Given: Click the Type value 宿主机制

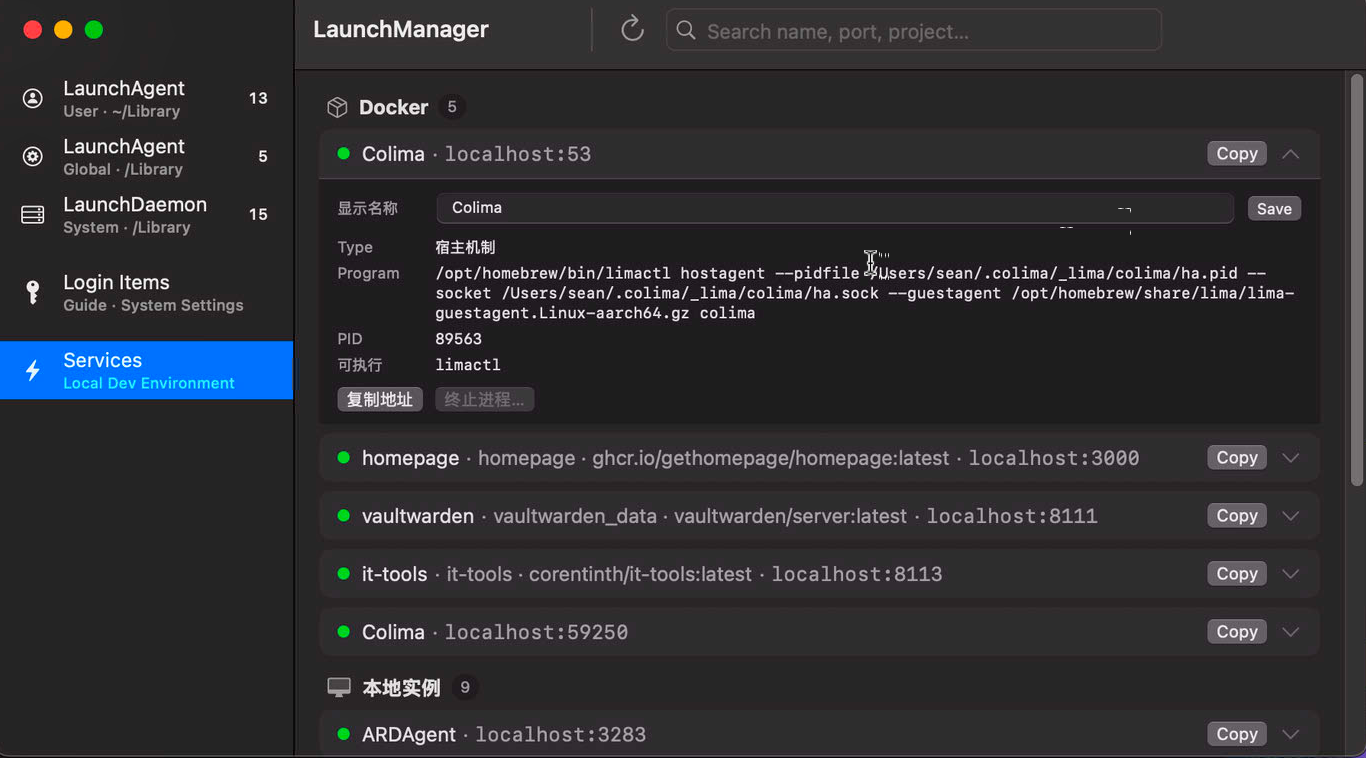Looking at the screenshot, I should [x=465, y=247].
